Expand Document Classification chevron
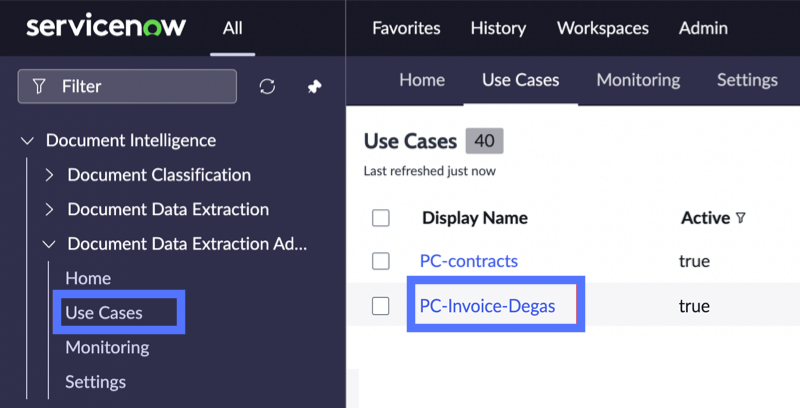The image size is (800, 408). (x=49, y=175)
